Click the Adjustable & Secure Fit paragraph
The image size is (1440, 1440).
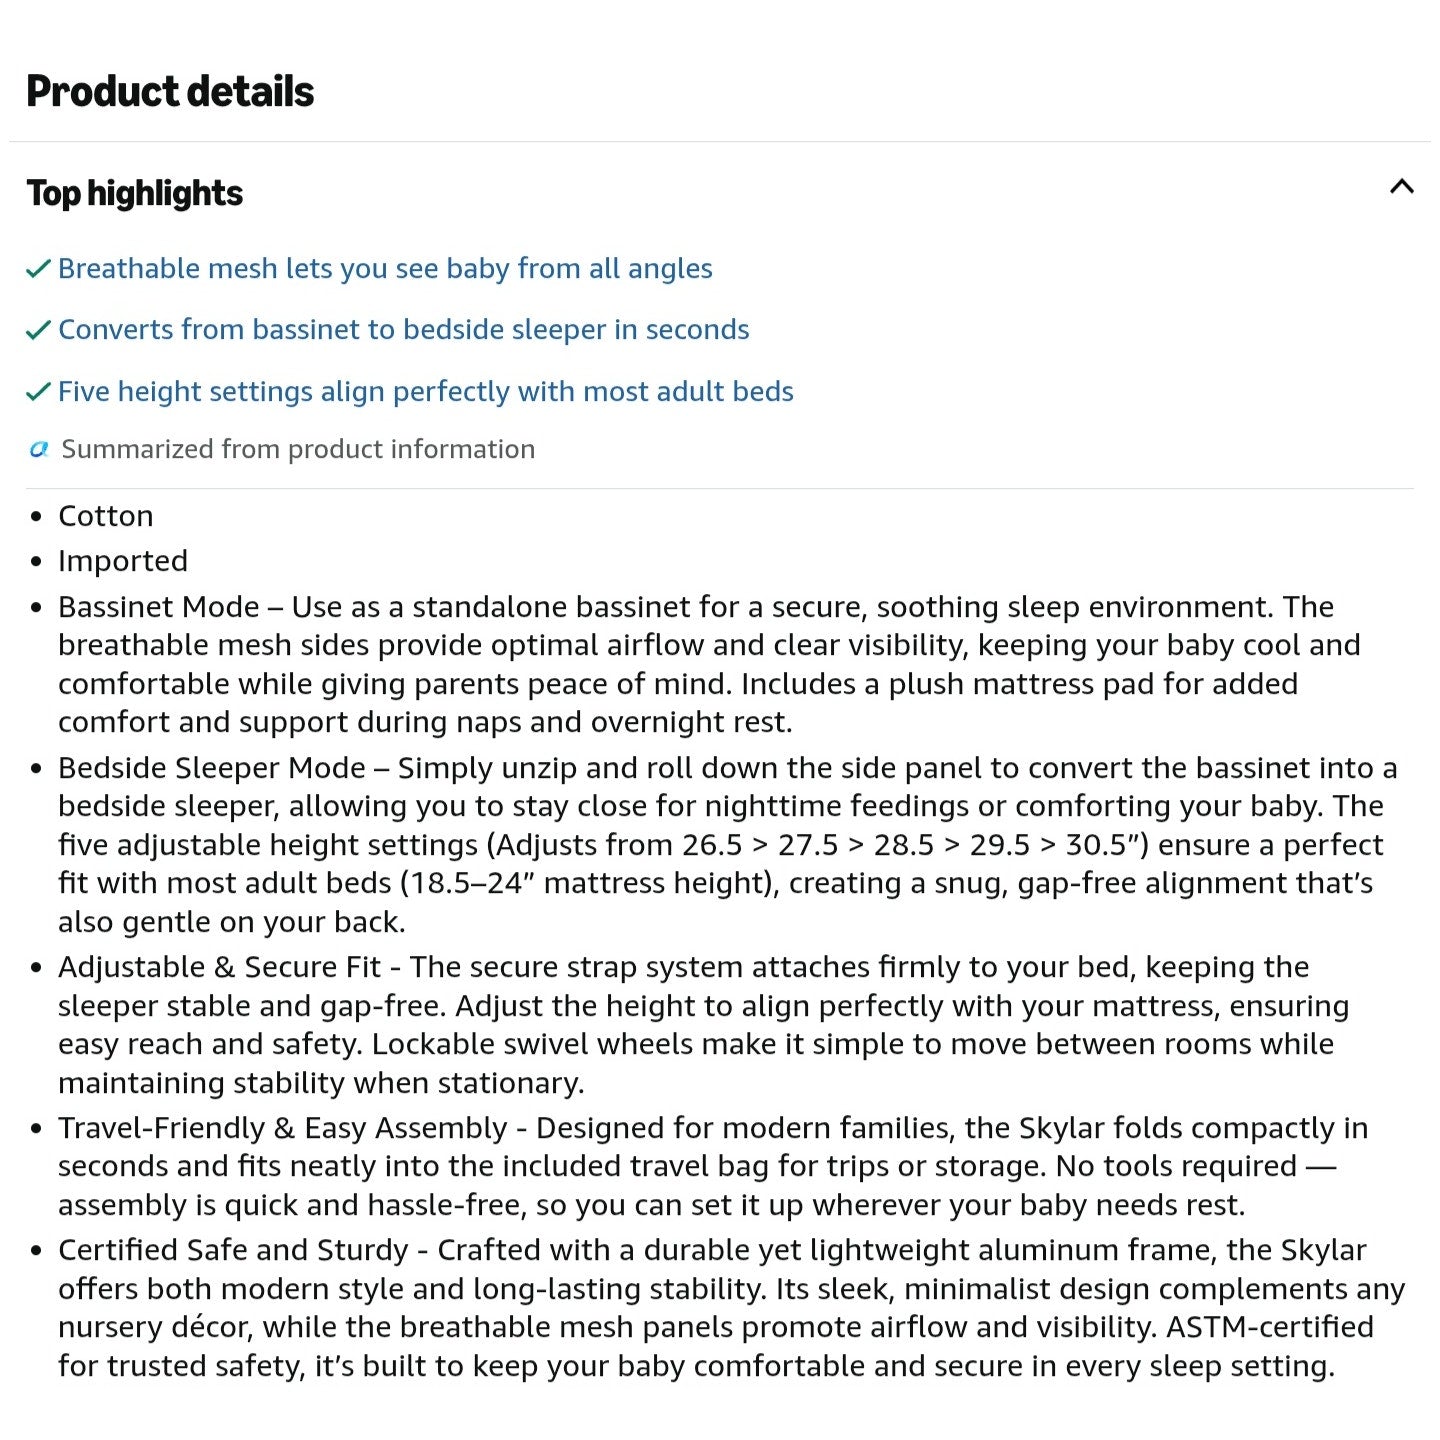(703, 1025)
